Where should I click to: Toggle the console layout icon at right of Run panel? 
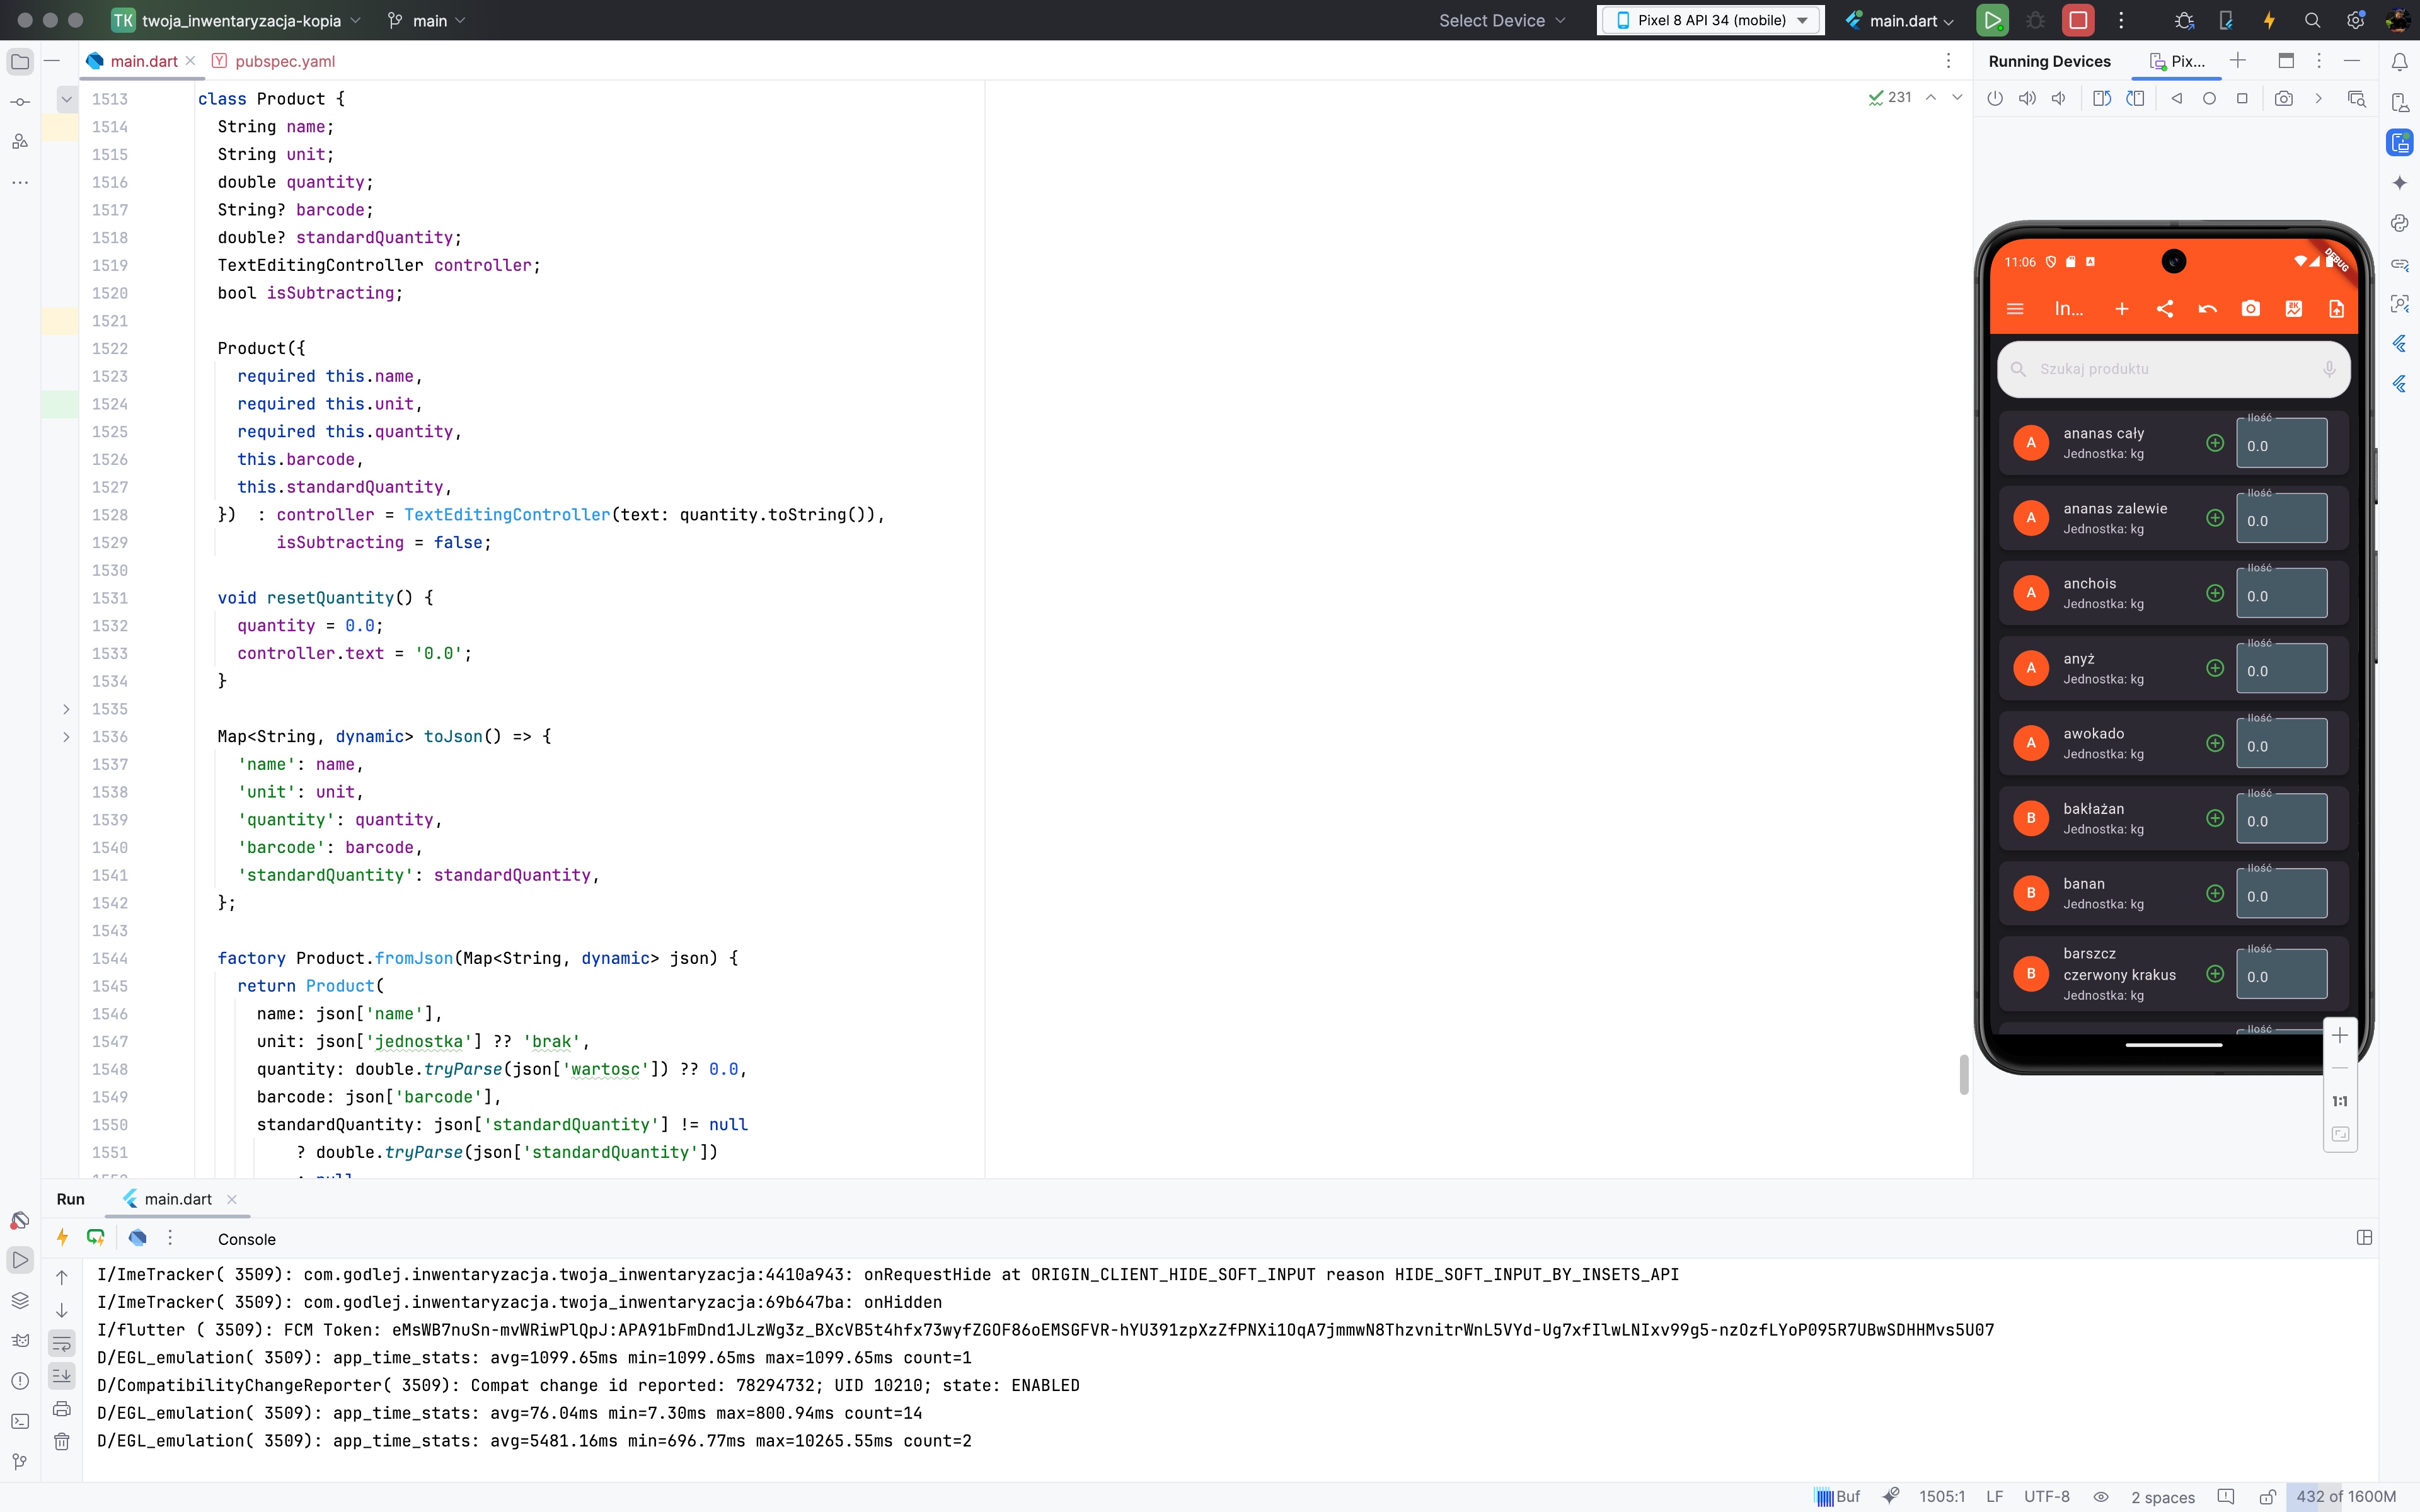[2364, 1238]
